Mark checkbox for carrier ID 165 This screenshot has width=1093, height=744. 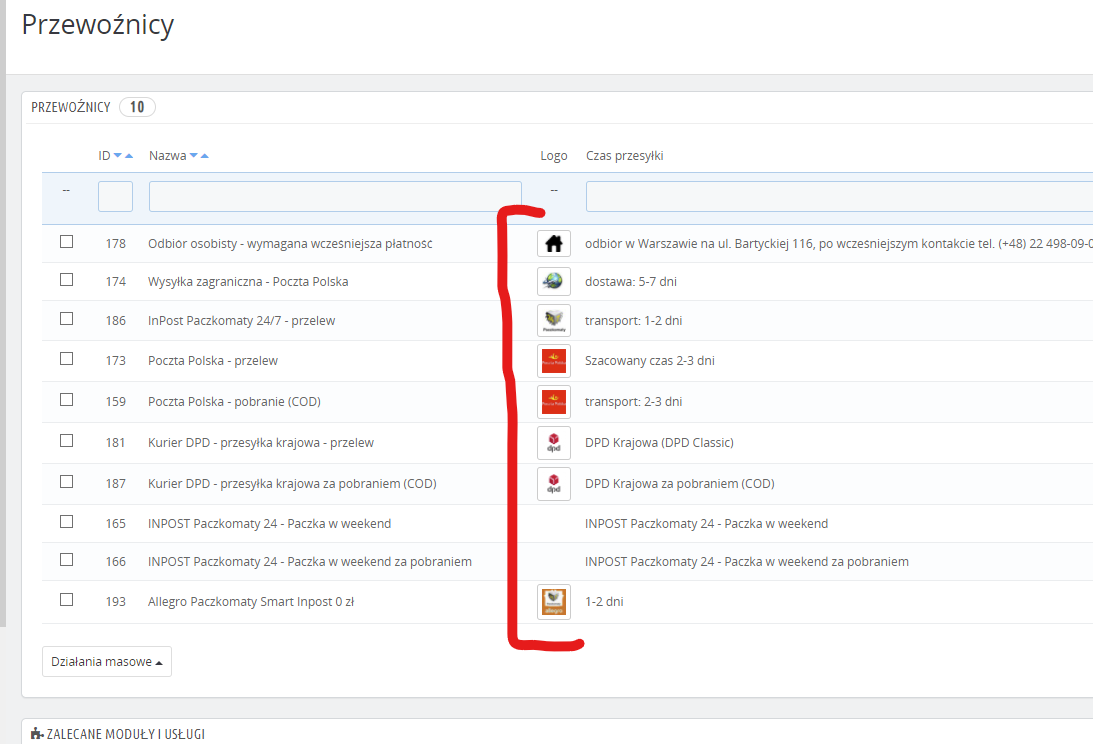pos(66,522)
